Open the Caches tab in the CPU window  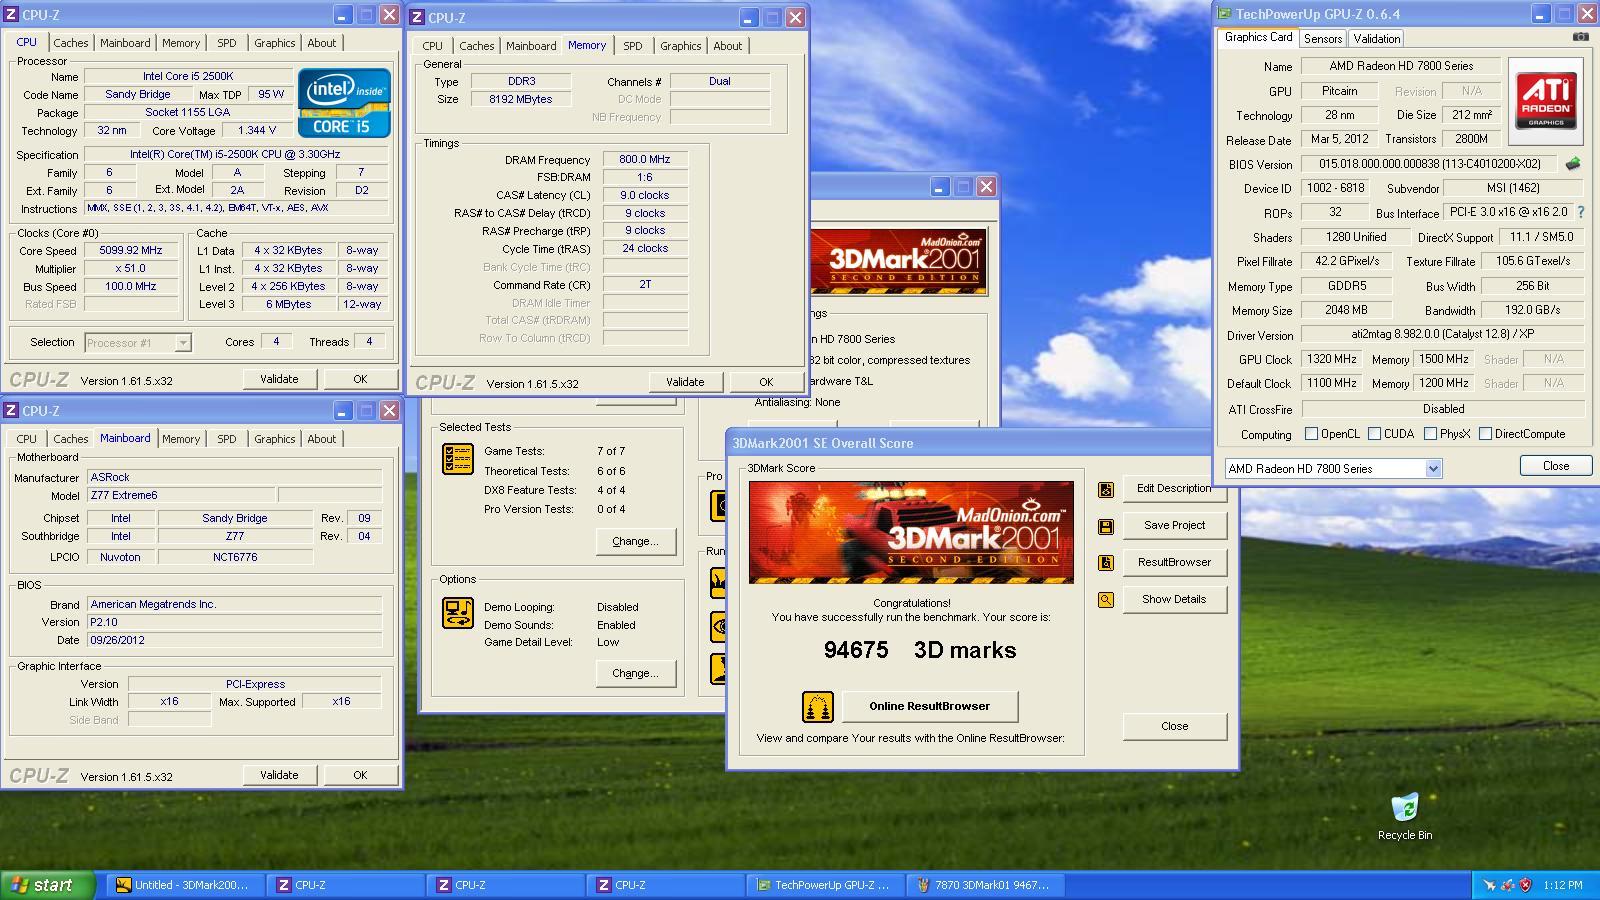[71, 43]
